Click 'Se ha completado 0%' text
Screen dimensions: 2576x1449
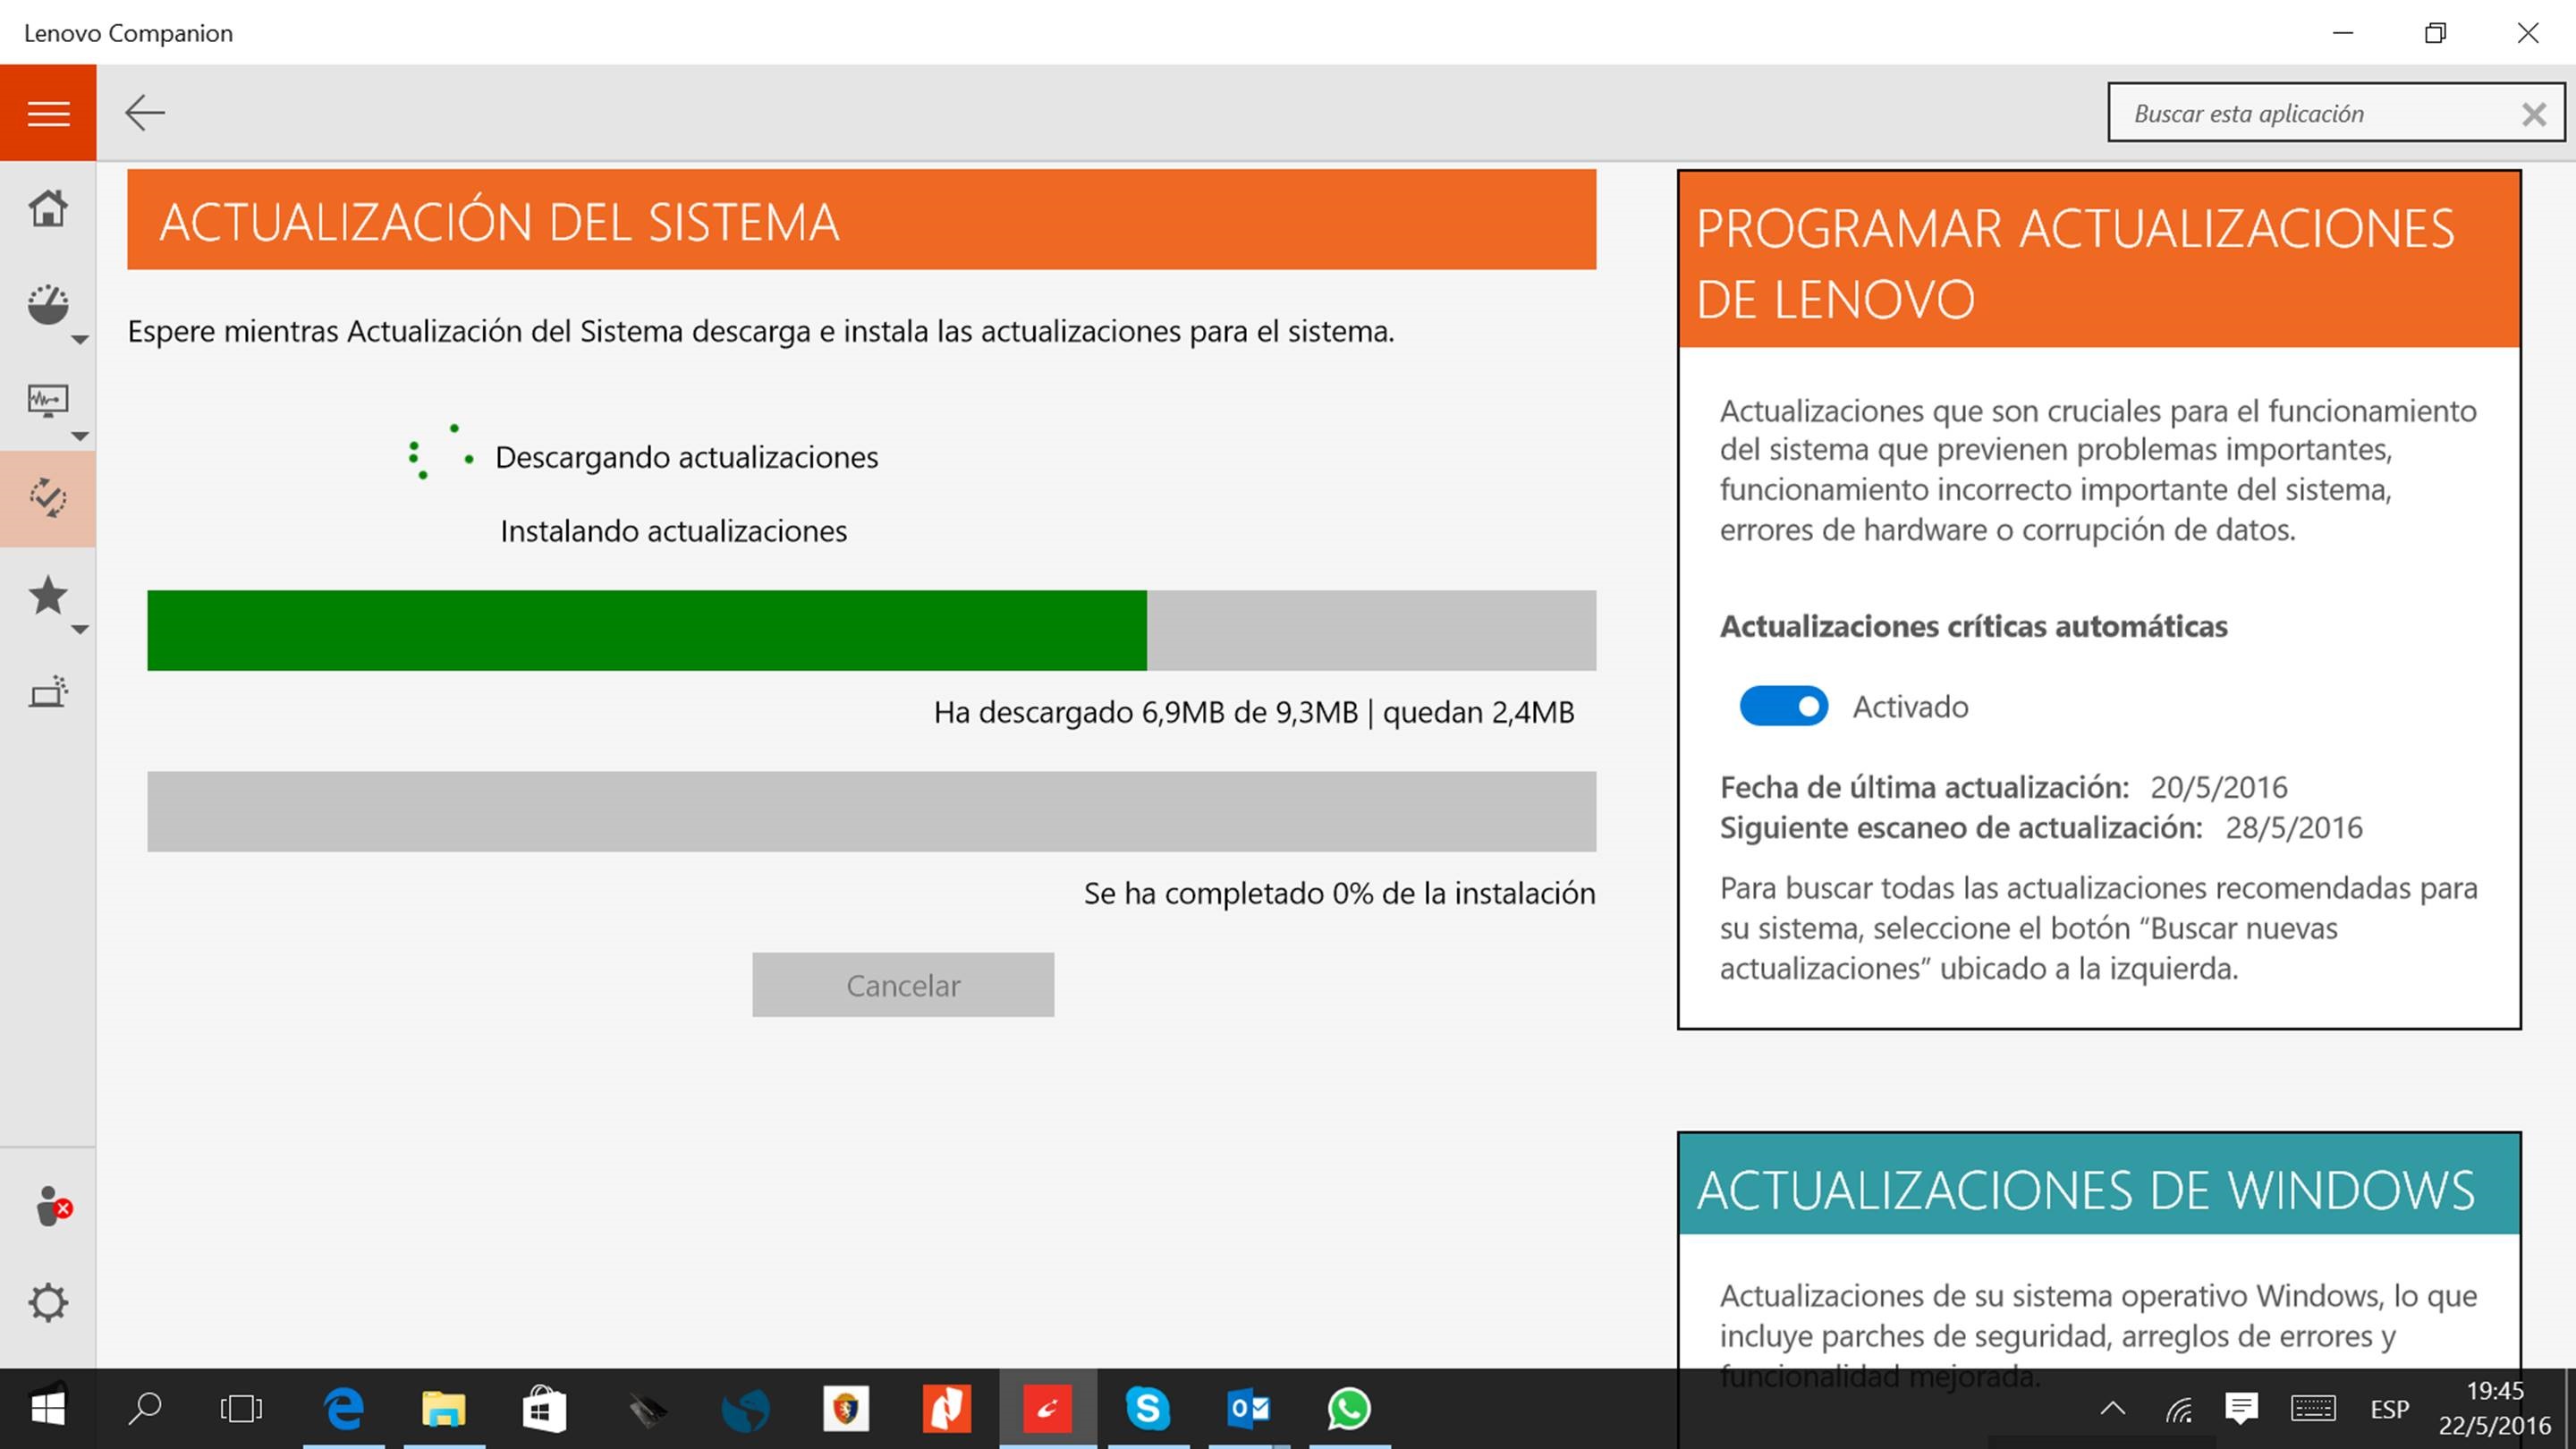[x=1229, y=893]
